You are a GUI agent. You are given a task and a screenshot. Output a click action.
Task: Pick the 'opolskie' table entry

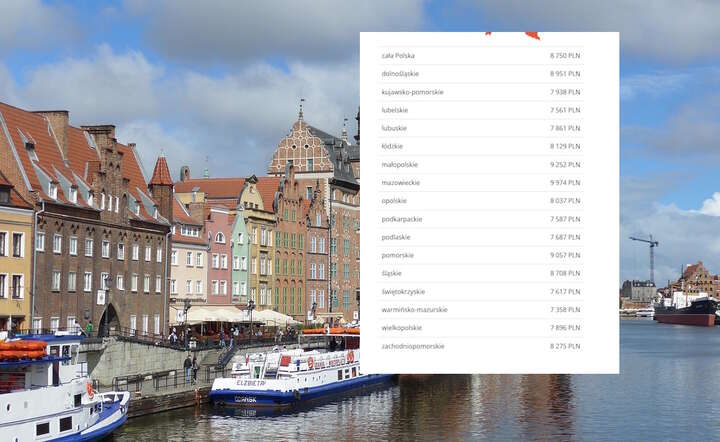click(394, 201)
